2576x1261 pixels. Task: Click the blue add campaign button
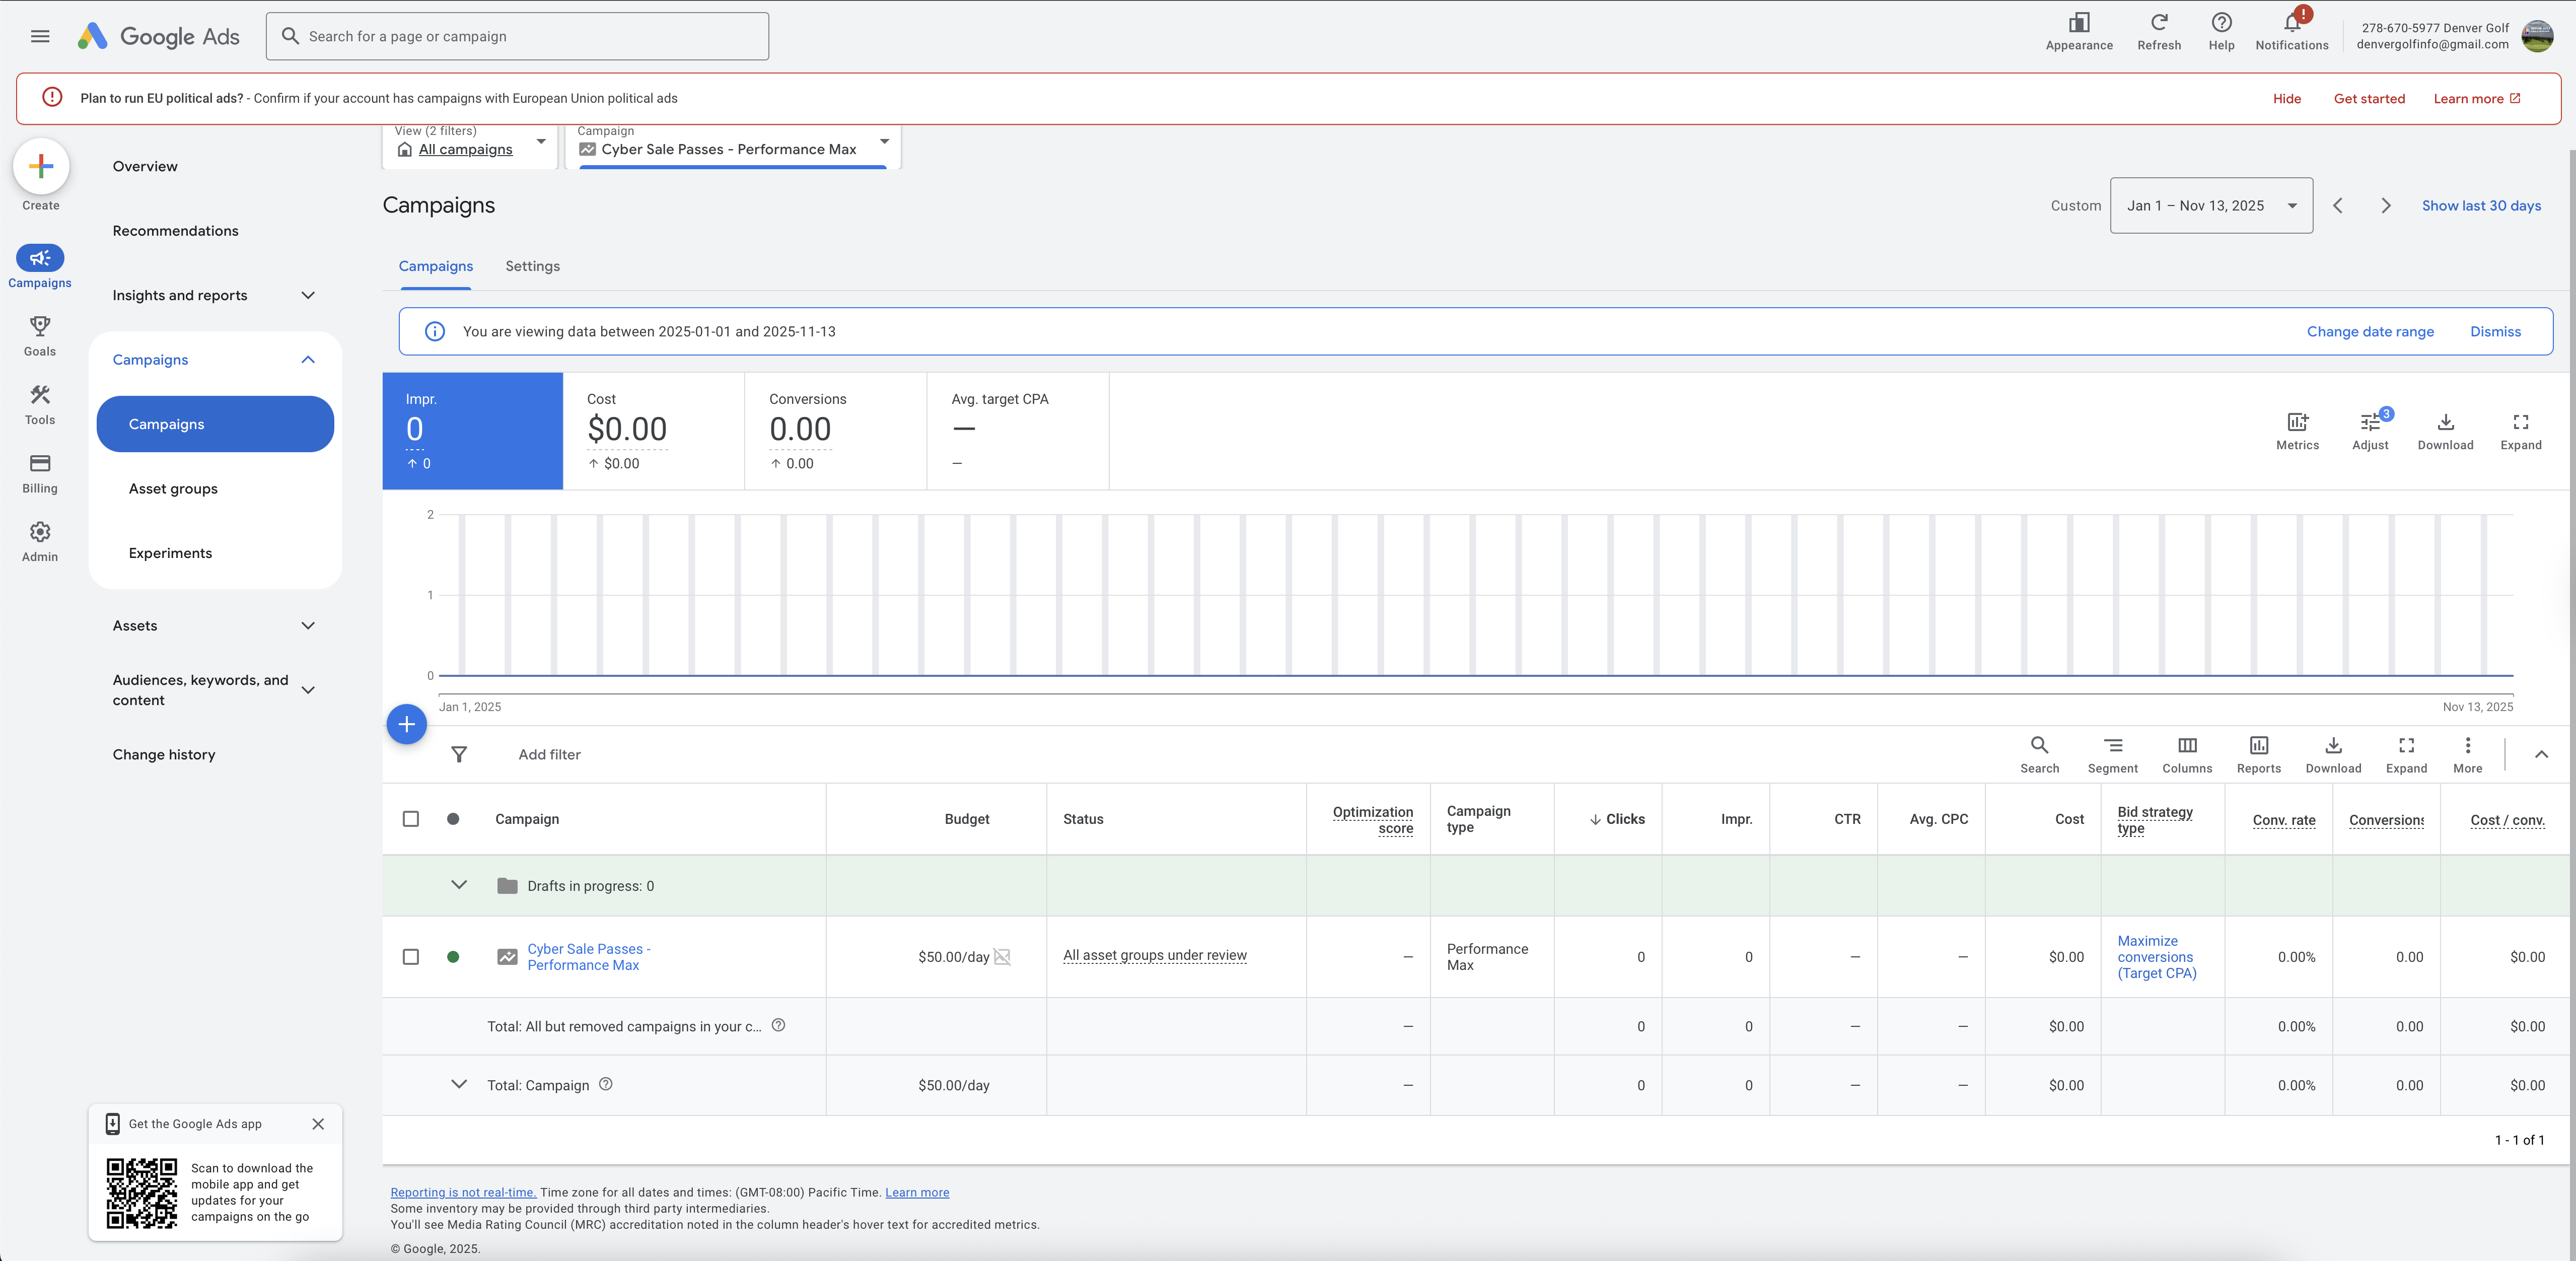(x=407, y=724)
